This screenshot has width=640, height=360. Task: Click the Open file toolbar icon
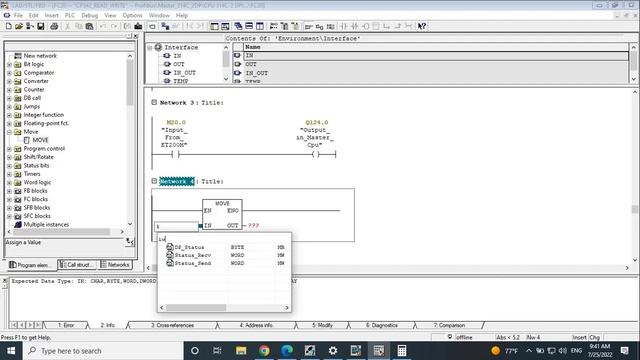click(x=19, y=26)
